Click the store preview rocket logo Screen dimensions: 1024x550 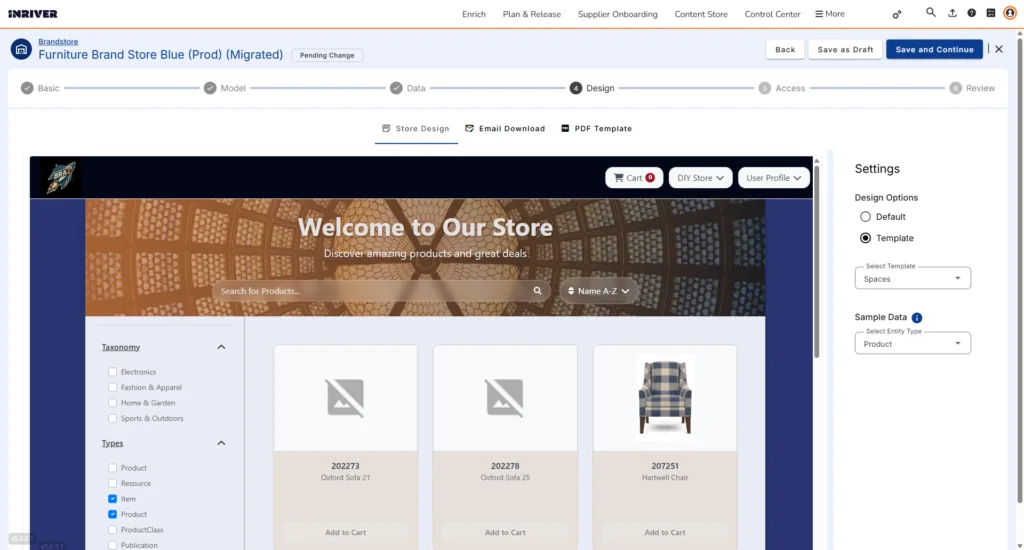point(61,178)
